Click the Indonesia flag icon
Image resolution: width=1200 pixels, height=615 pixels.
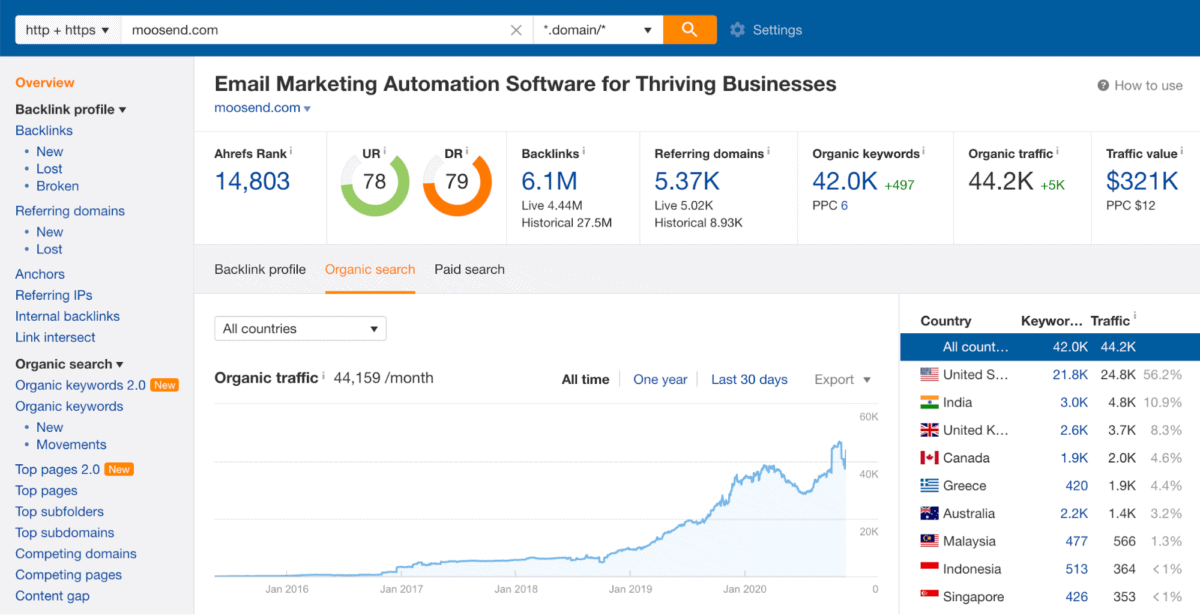(x=929, y=569)
